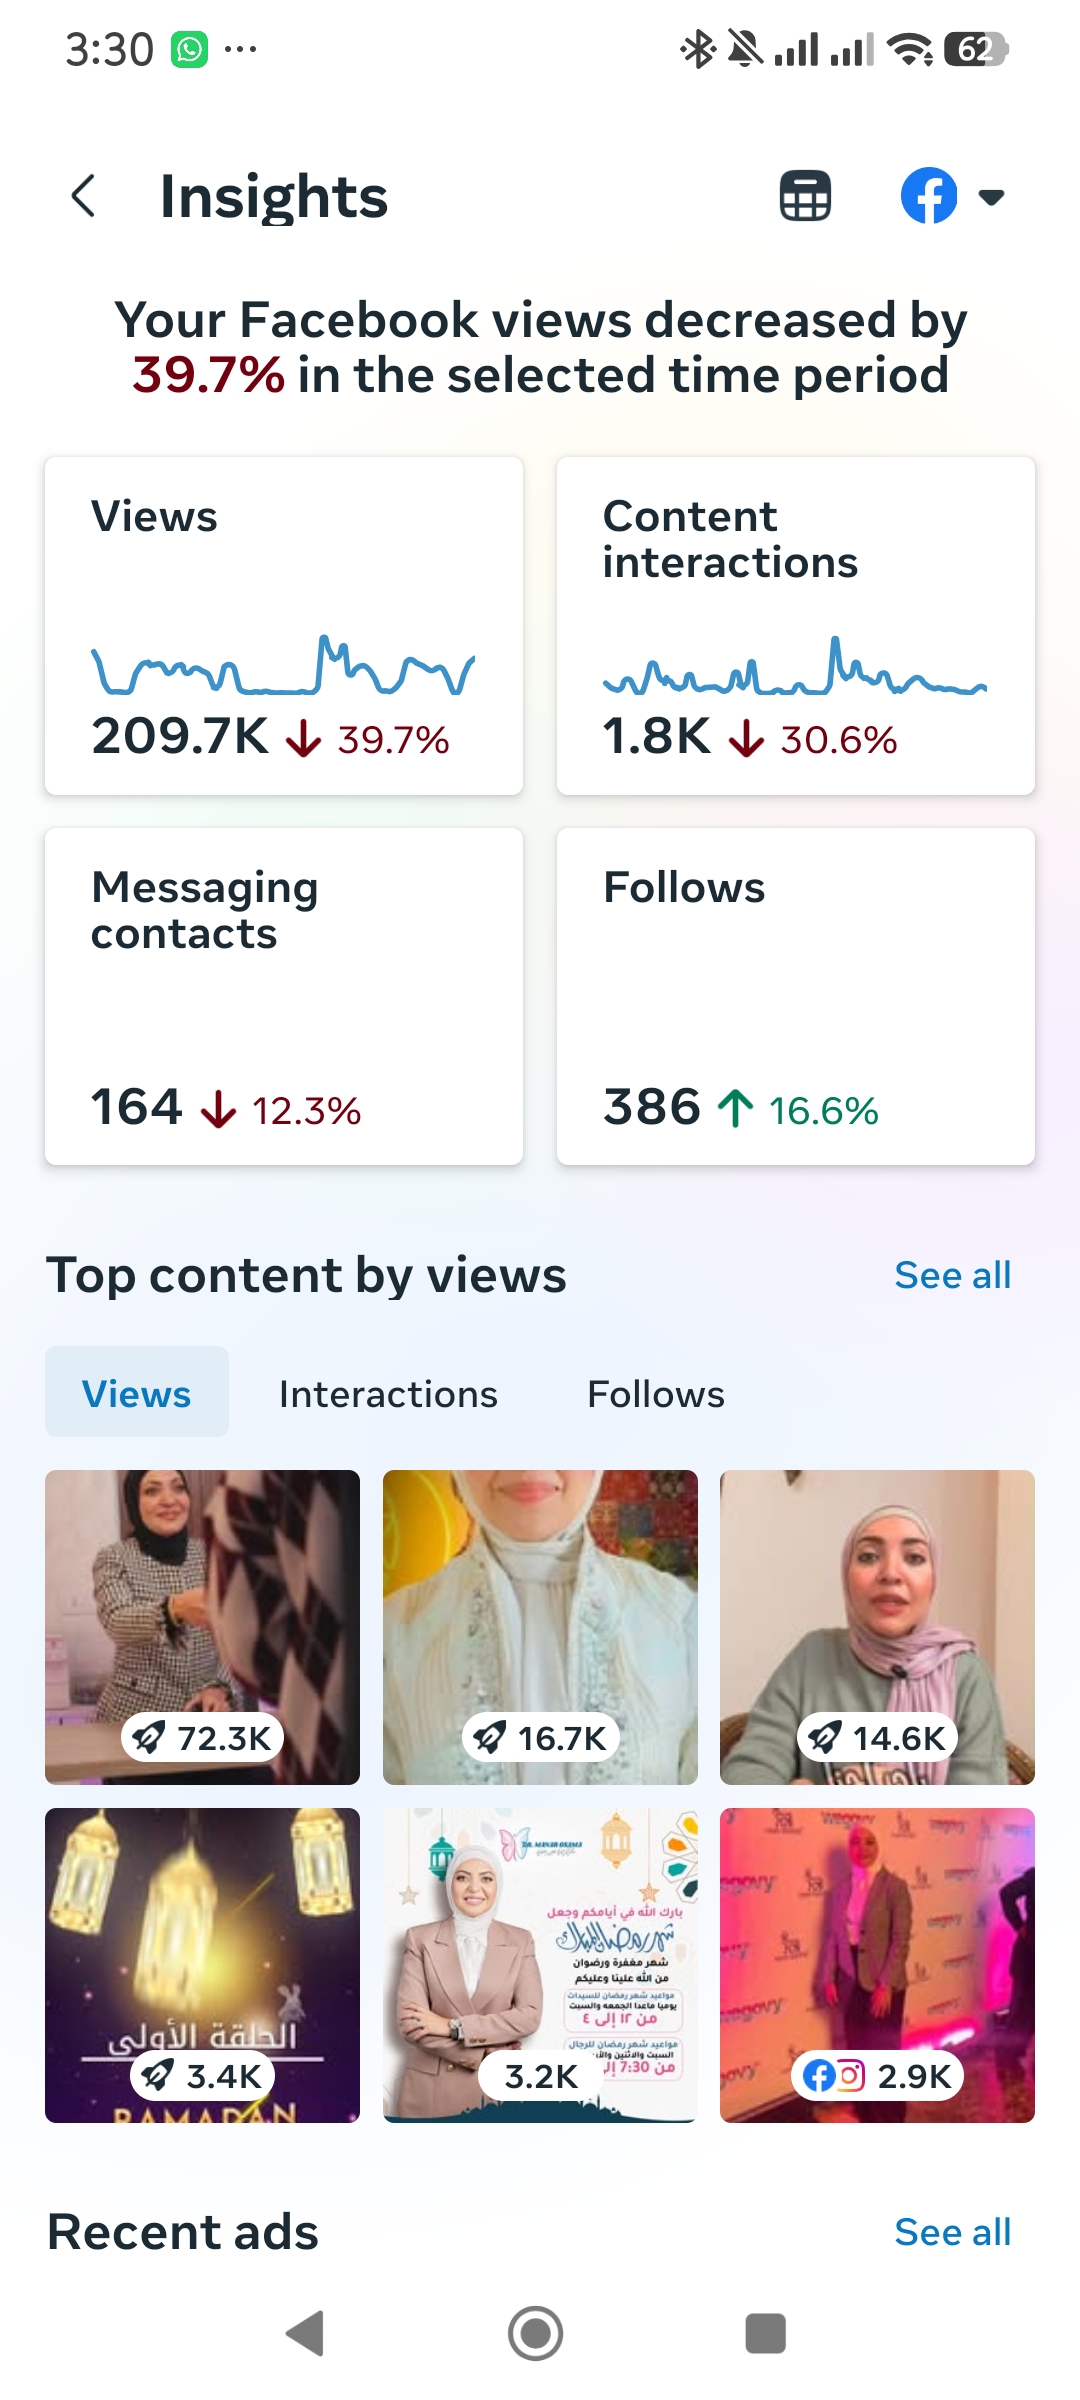Screen dimensions: 1080x2400
Task: Open the cross-posted thumbnail with 2.9K views
Action: click(x=877, y=1965)
